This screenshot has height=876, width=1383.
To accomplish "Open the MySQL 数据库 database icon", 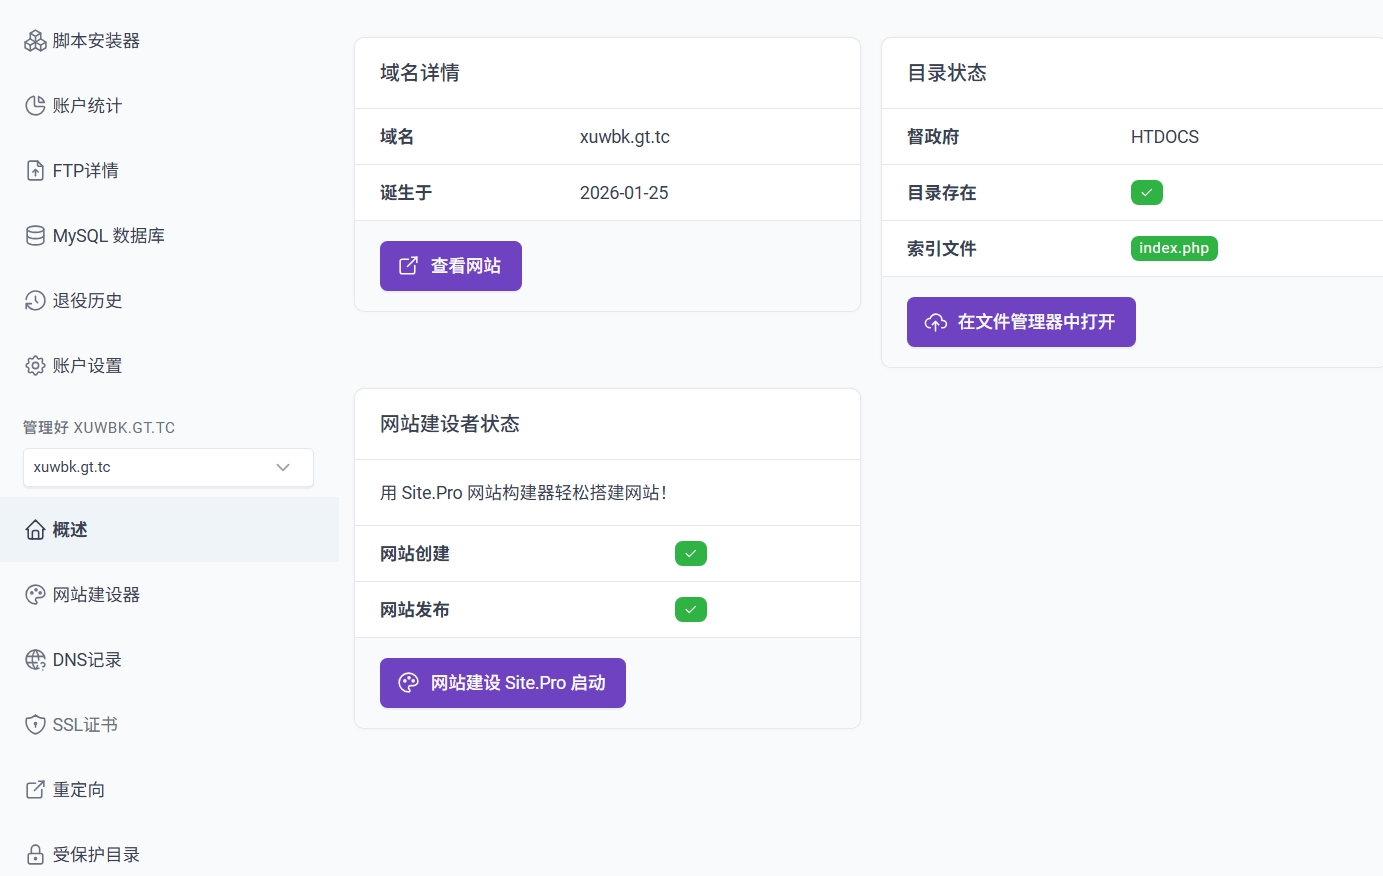I will (x=35, y=235).
